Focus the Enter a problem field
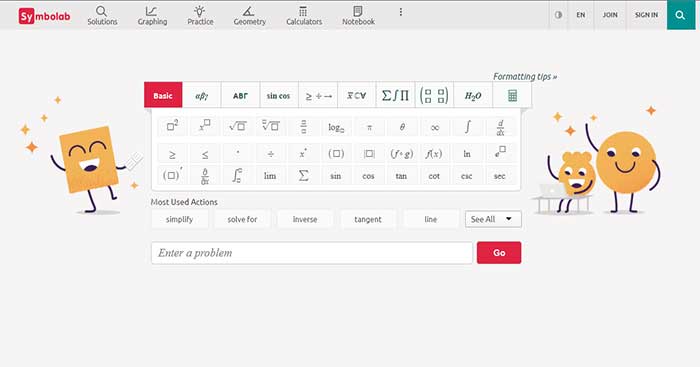The width and height of the screenshot is (700, 367). [312, 253]
